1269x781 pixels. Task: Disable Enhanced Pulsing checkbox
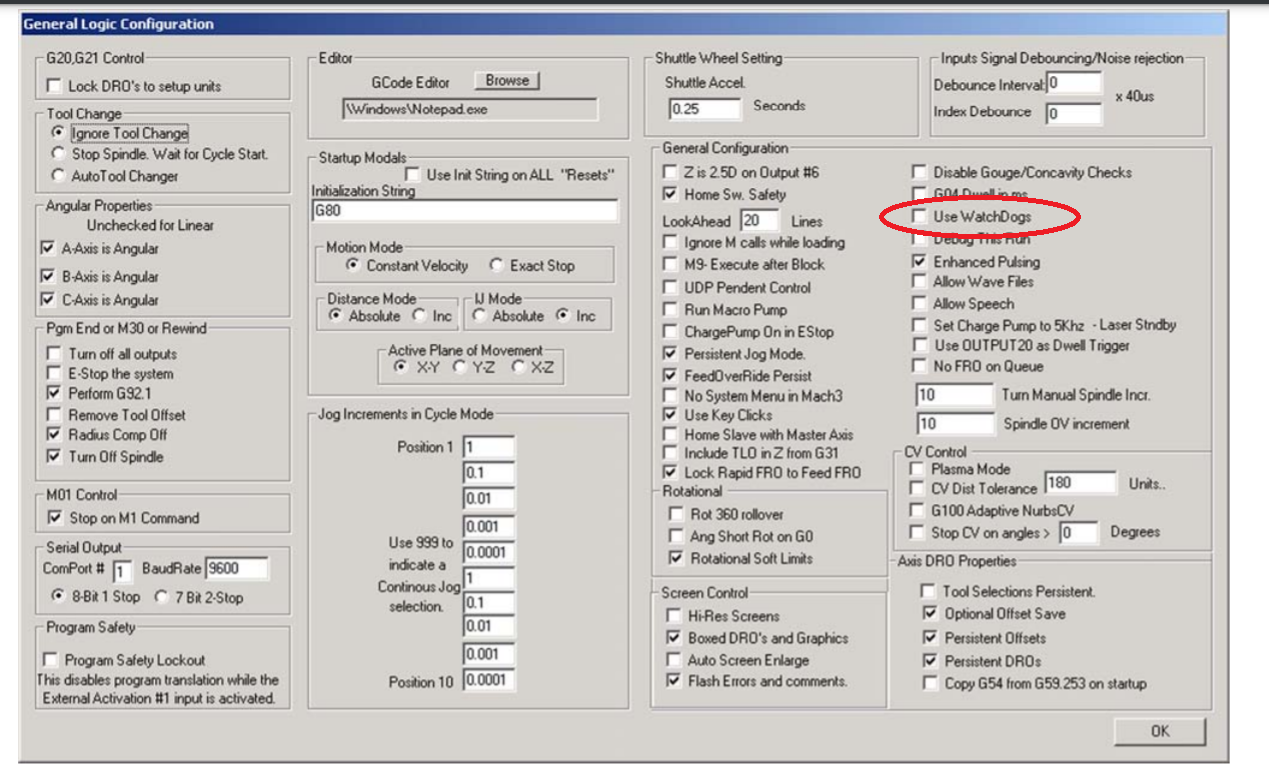(919, 262)
